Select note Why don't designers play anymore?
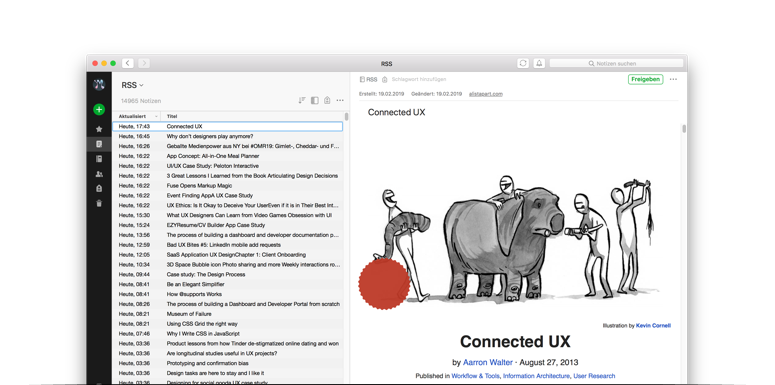The image size is (775, 385). (227, 136)
